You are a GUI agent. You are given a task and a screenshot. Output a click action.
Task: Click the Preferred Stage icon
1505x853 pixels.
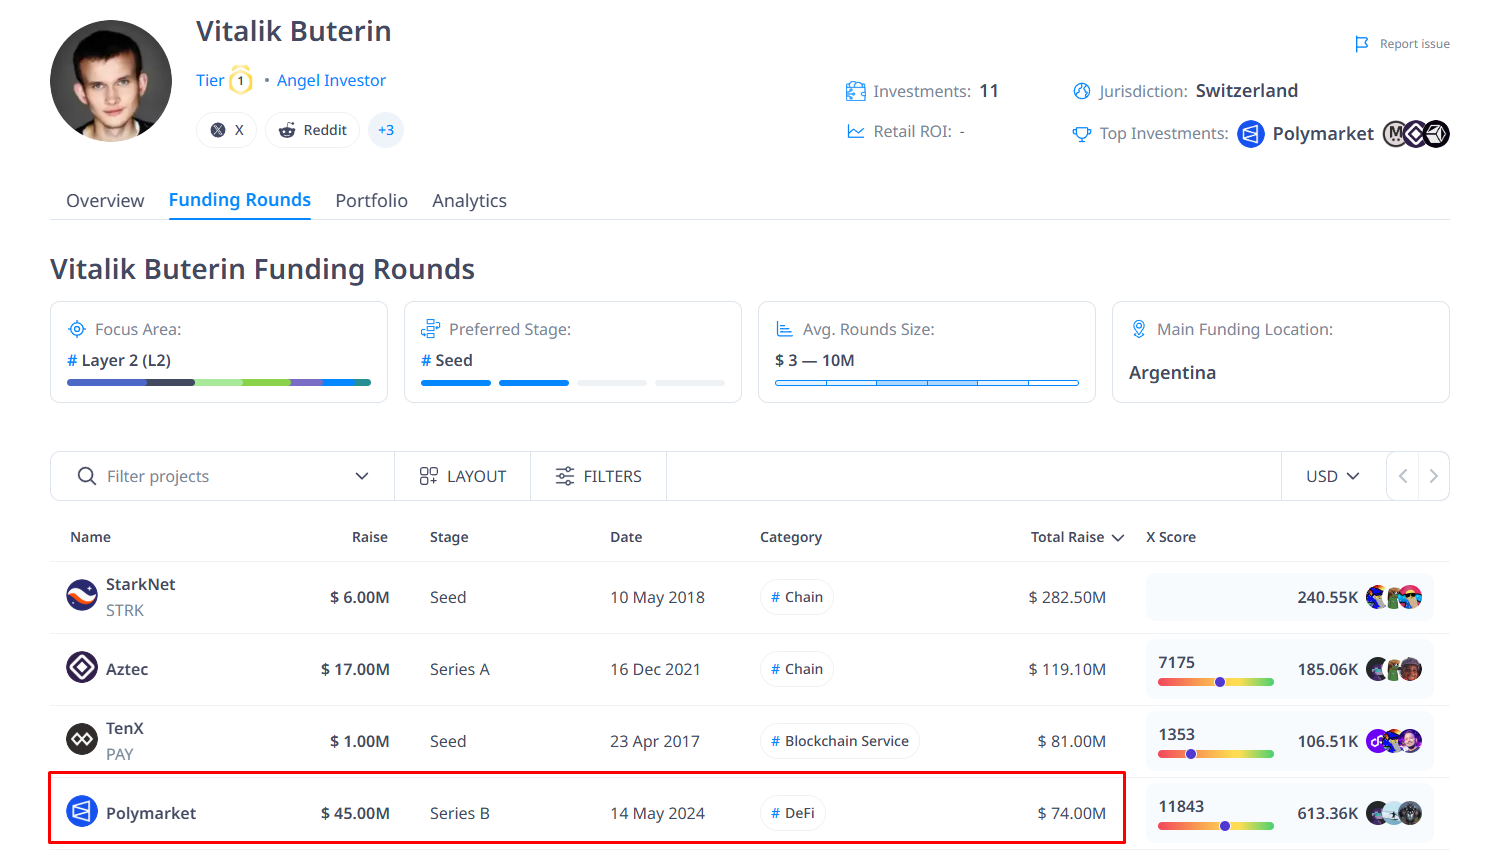430,329
